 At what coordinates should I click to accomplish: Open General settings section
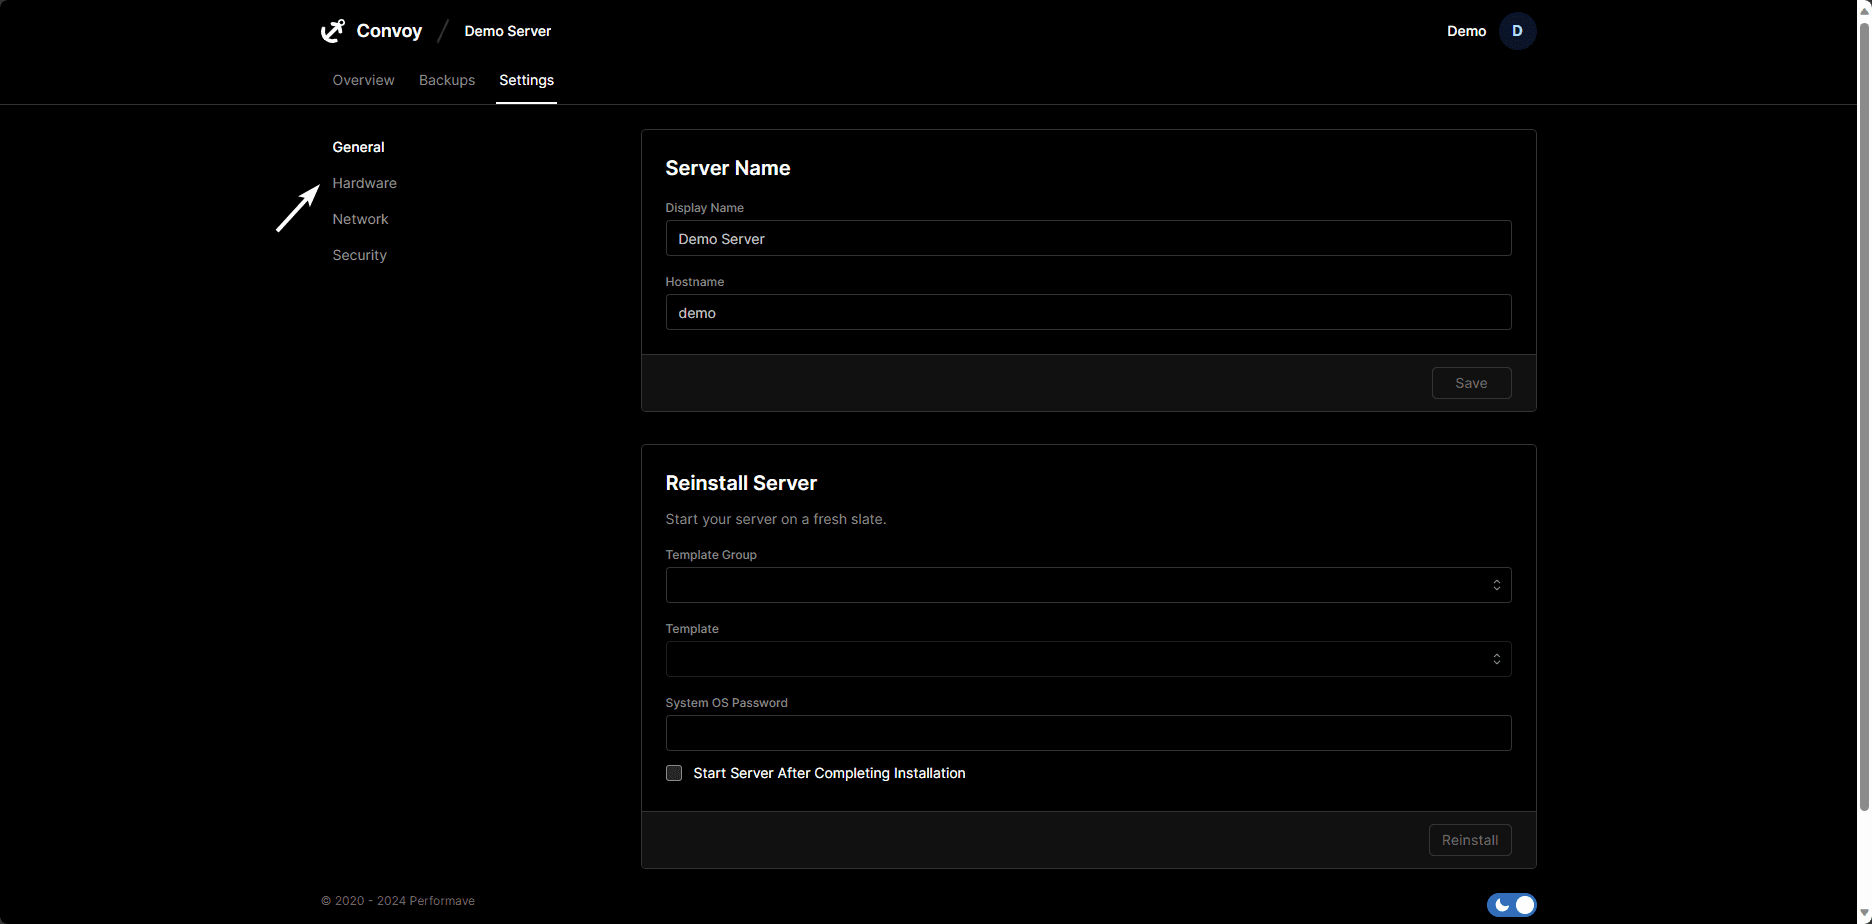[358, 147]
